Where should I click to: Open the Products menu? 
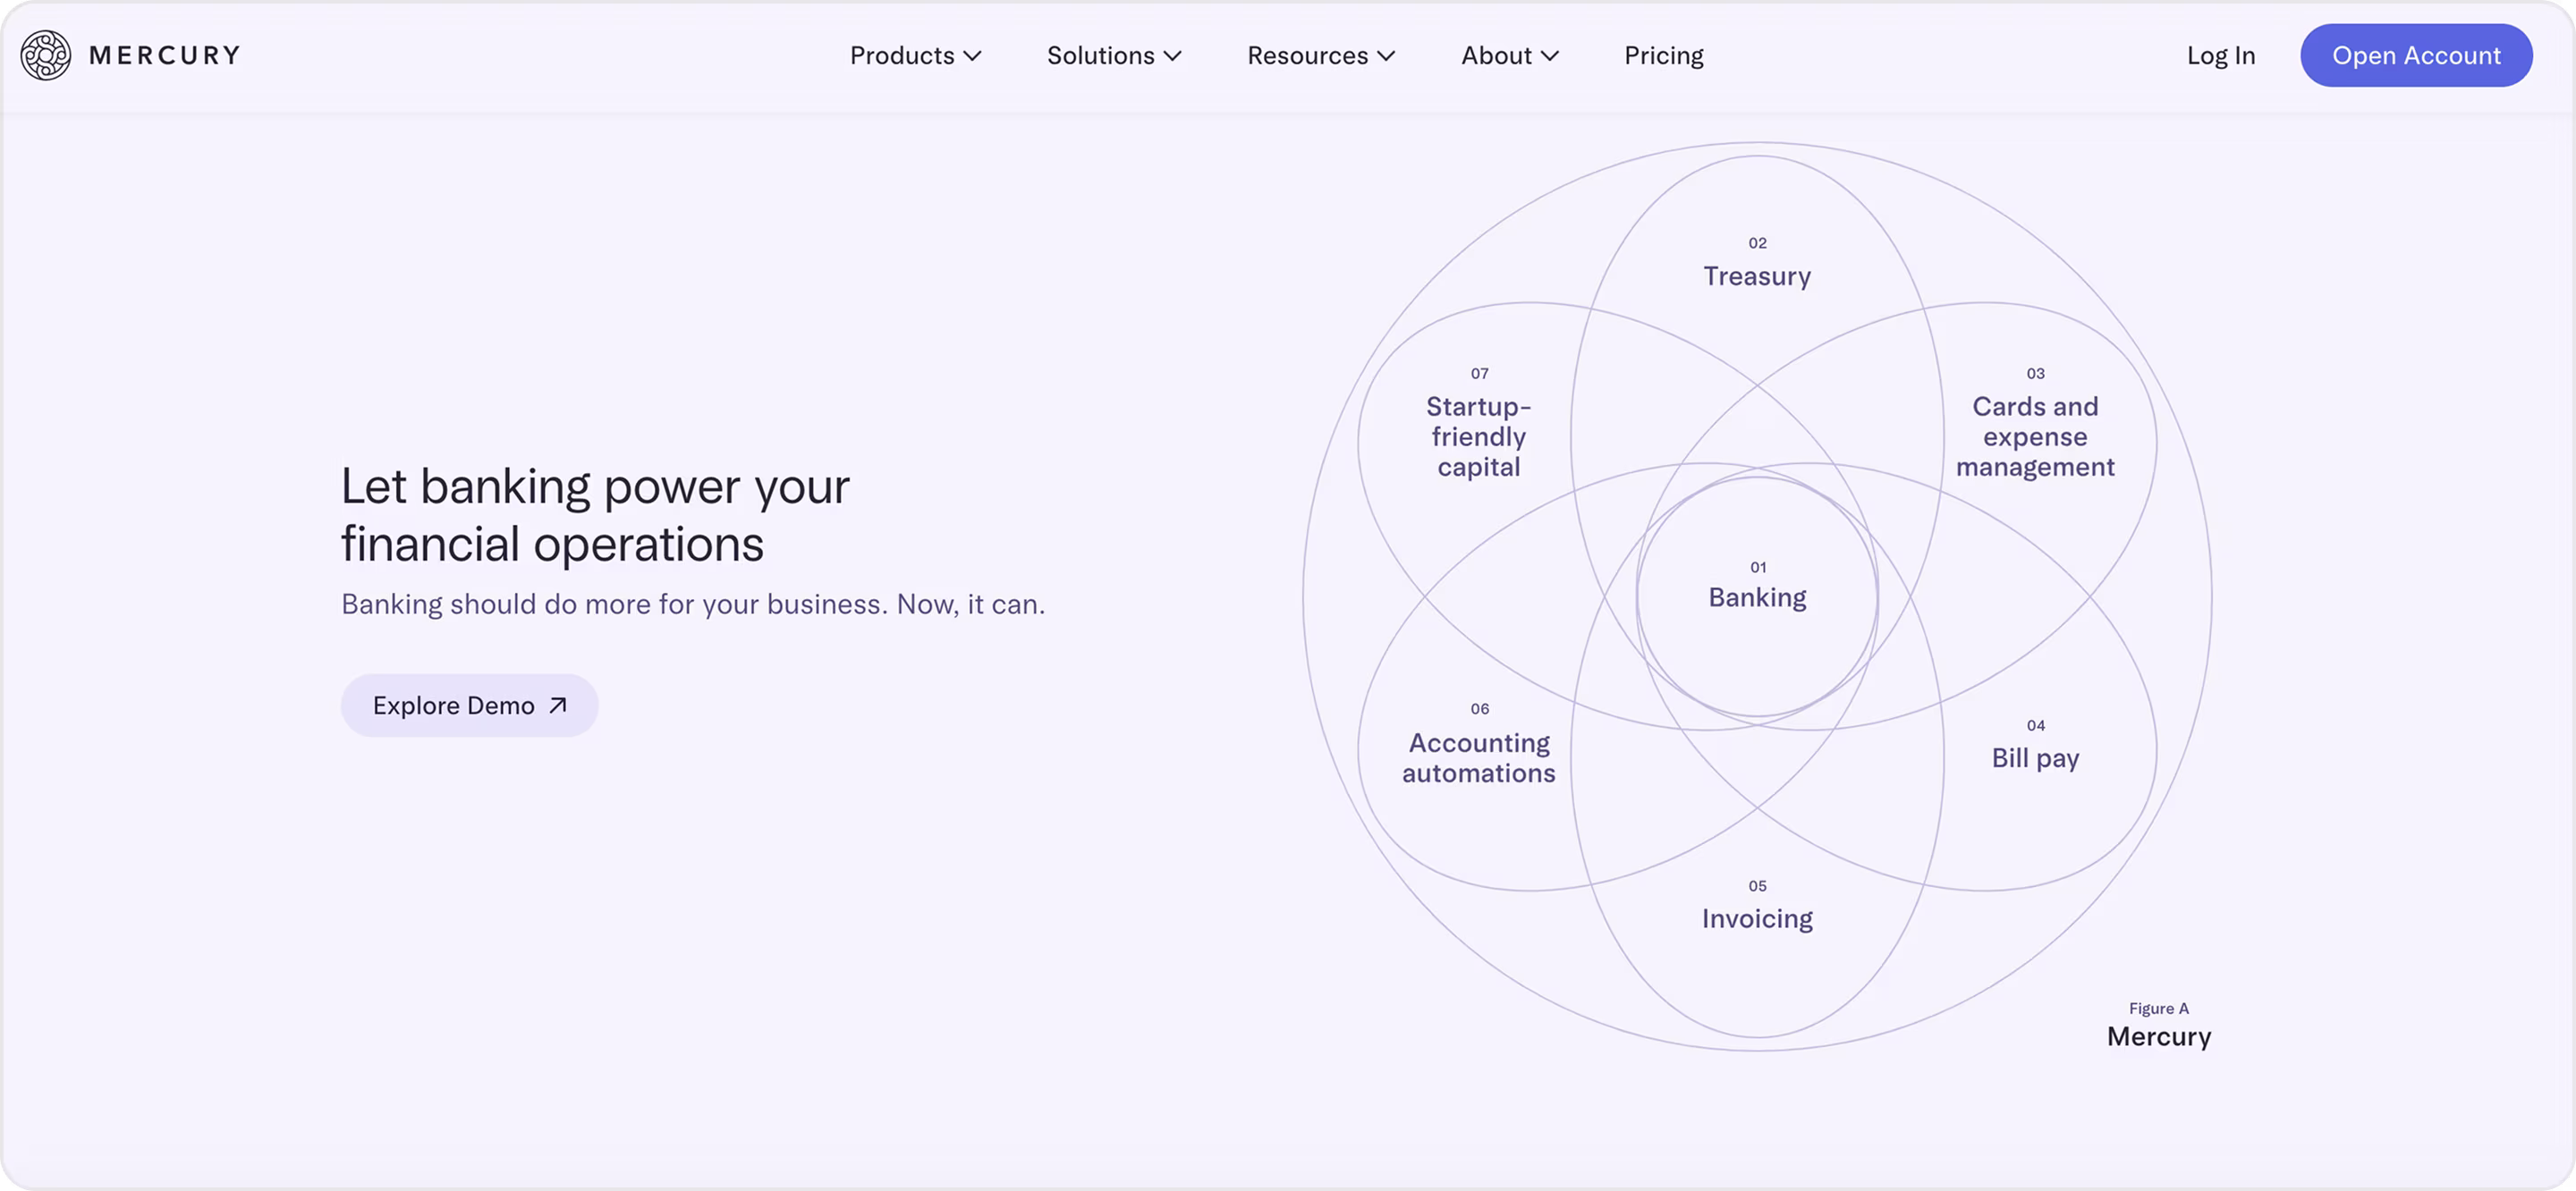click(x=915, y=55)
